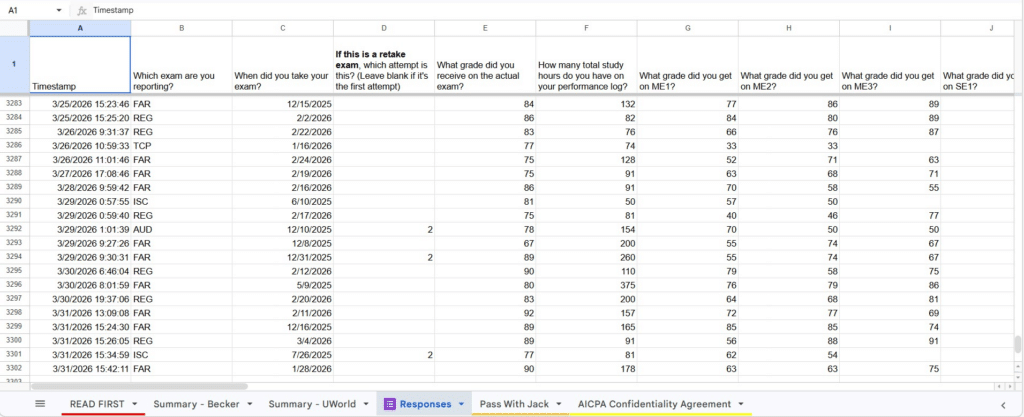Viewport: 1024px width, 417px height.
Task: Switch to the READ FIRST sheet
Action: [x=98, y=404]
